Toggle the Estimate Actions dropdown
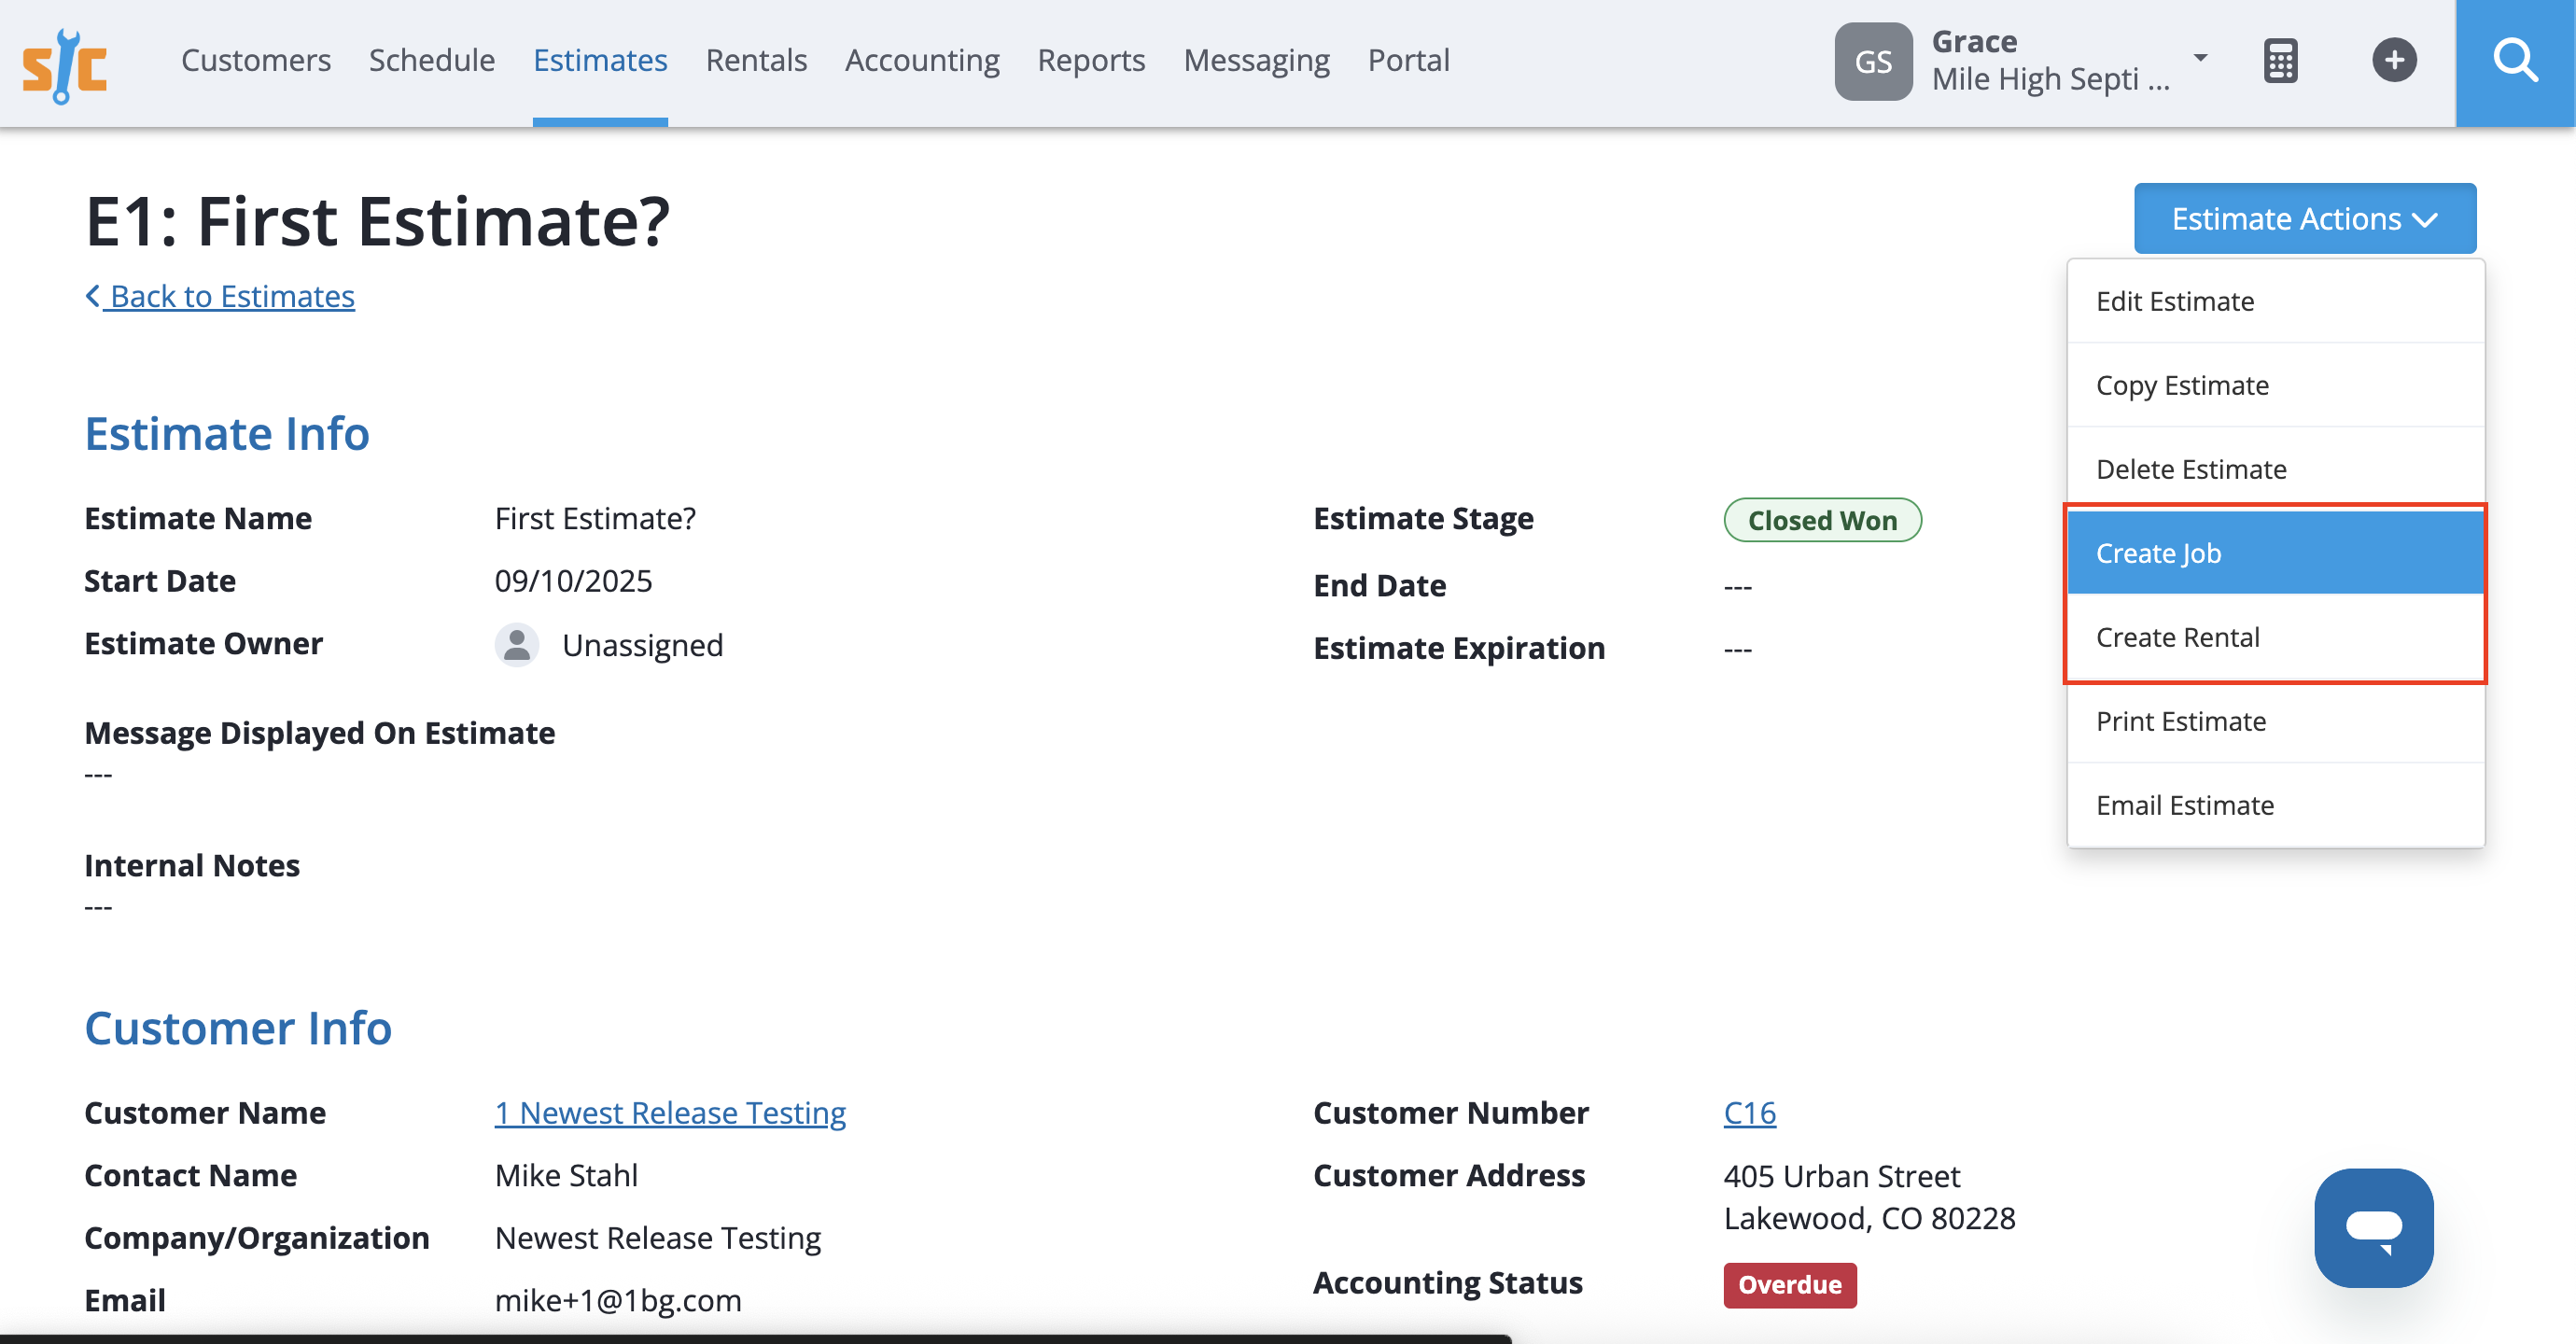The width and height of the screenshot is (2576, 1344). pyautogui.click(x=2304, y=218)
